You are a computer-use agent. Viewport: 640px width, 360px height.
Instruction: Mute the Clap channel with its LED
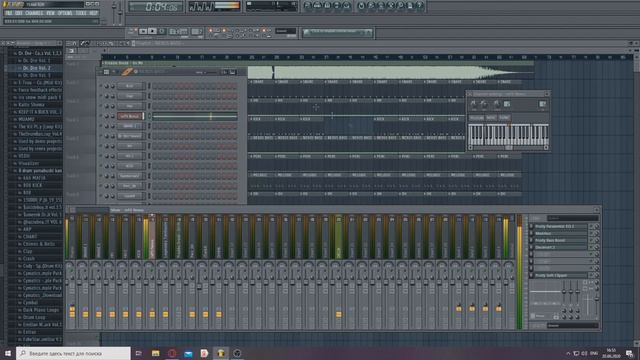coord(101,96)
